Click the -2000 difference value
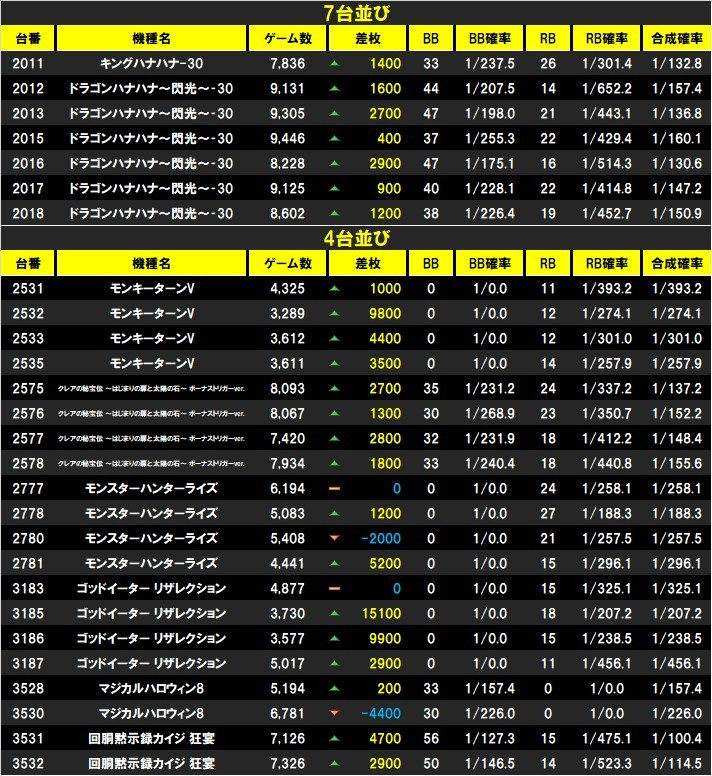 [381, 538]
